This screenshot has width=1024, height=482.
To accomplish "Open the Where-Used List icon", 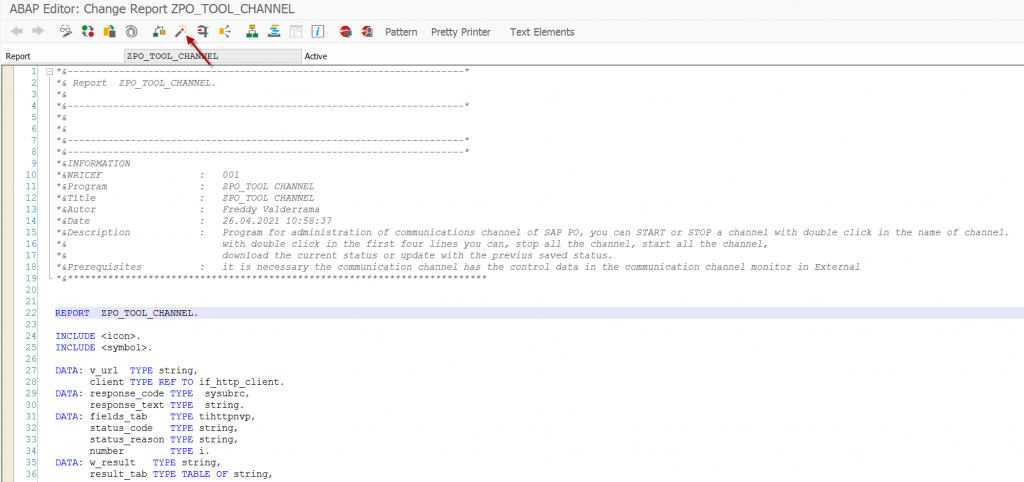I will click(225, 31).
